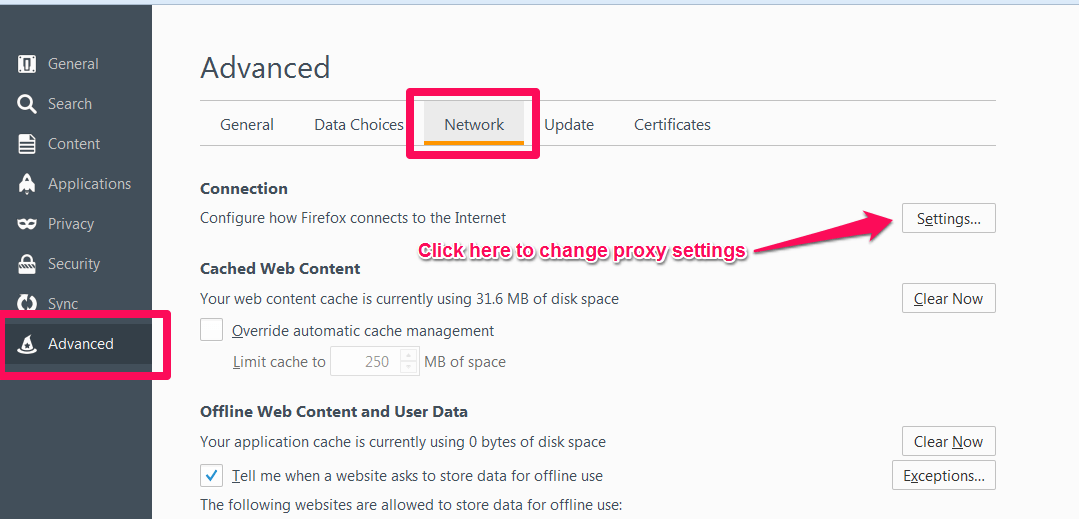Viewport: 1079px width, 519px height.
Task: Switch to the Update tab
Action: (569, 125)
